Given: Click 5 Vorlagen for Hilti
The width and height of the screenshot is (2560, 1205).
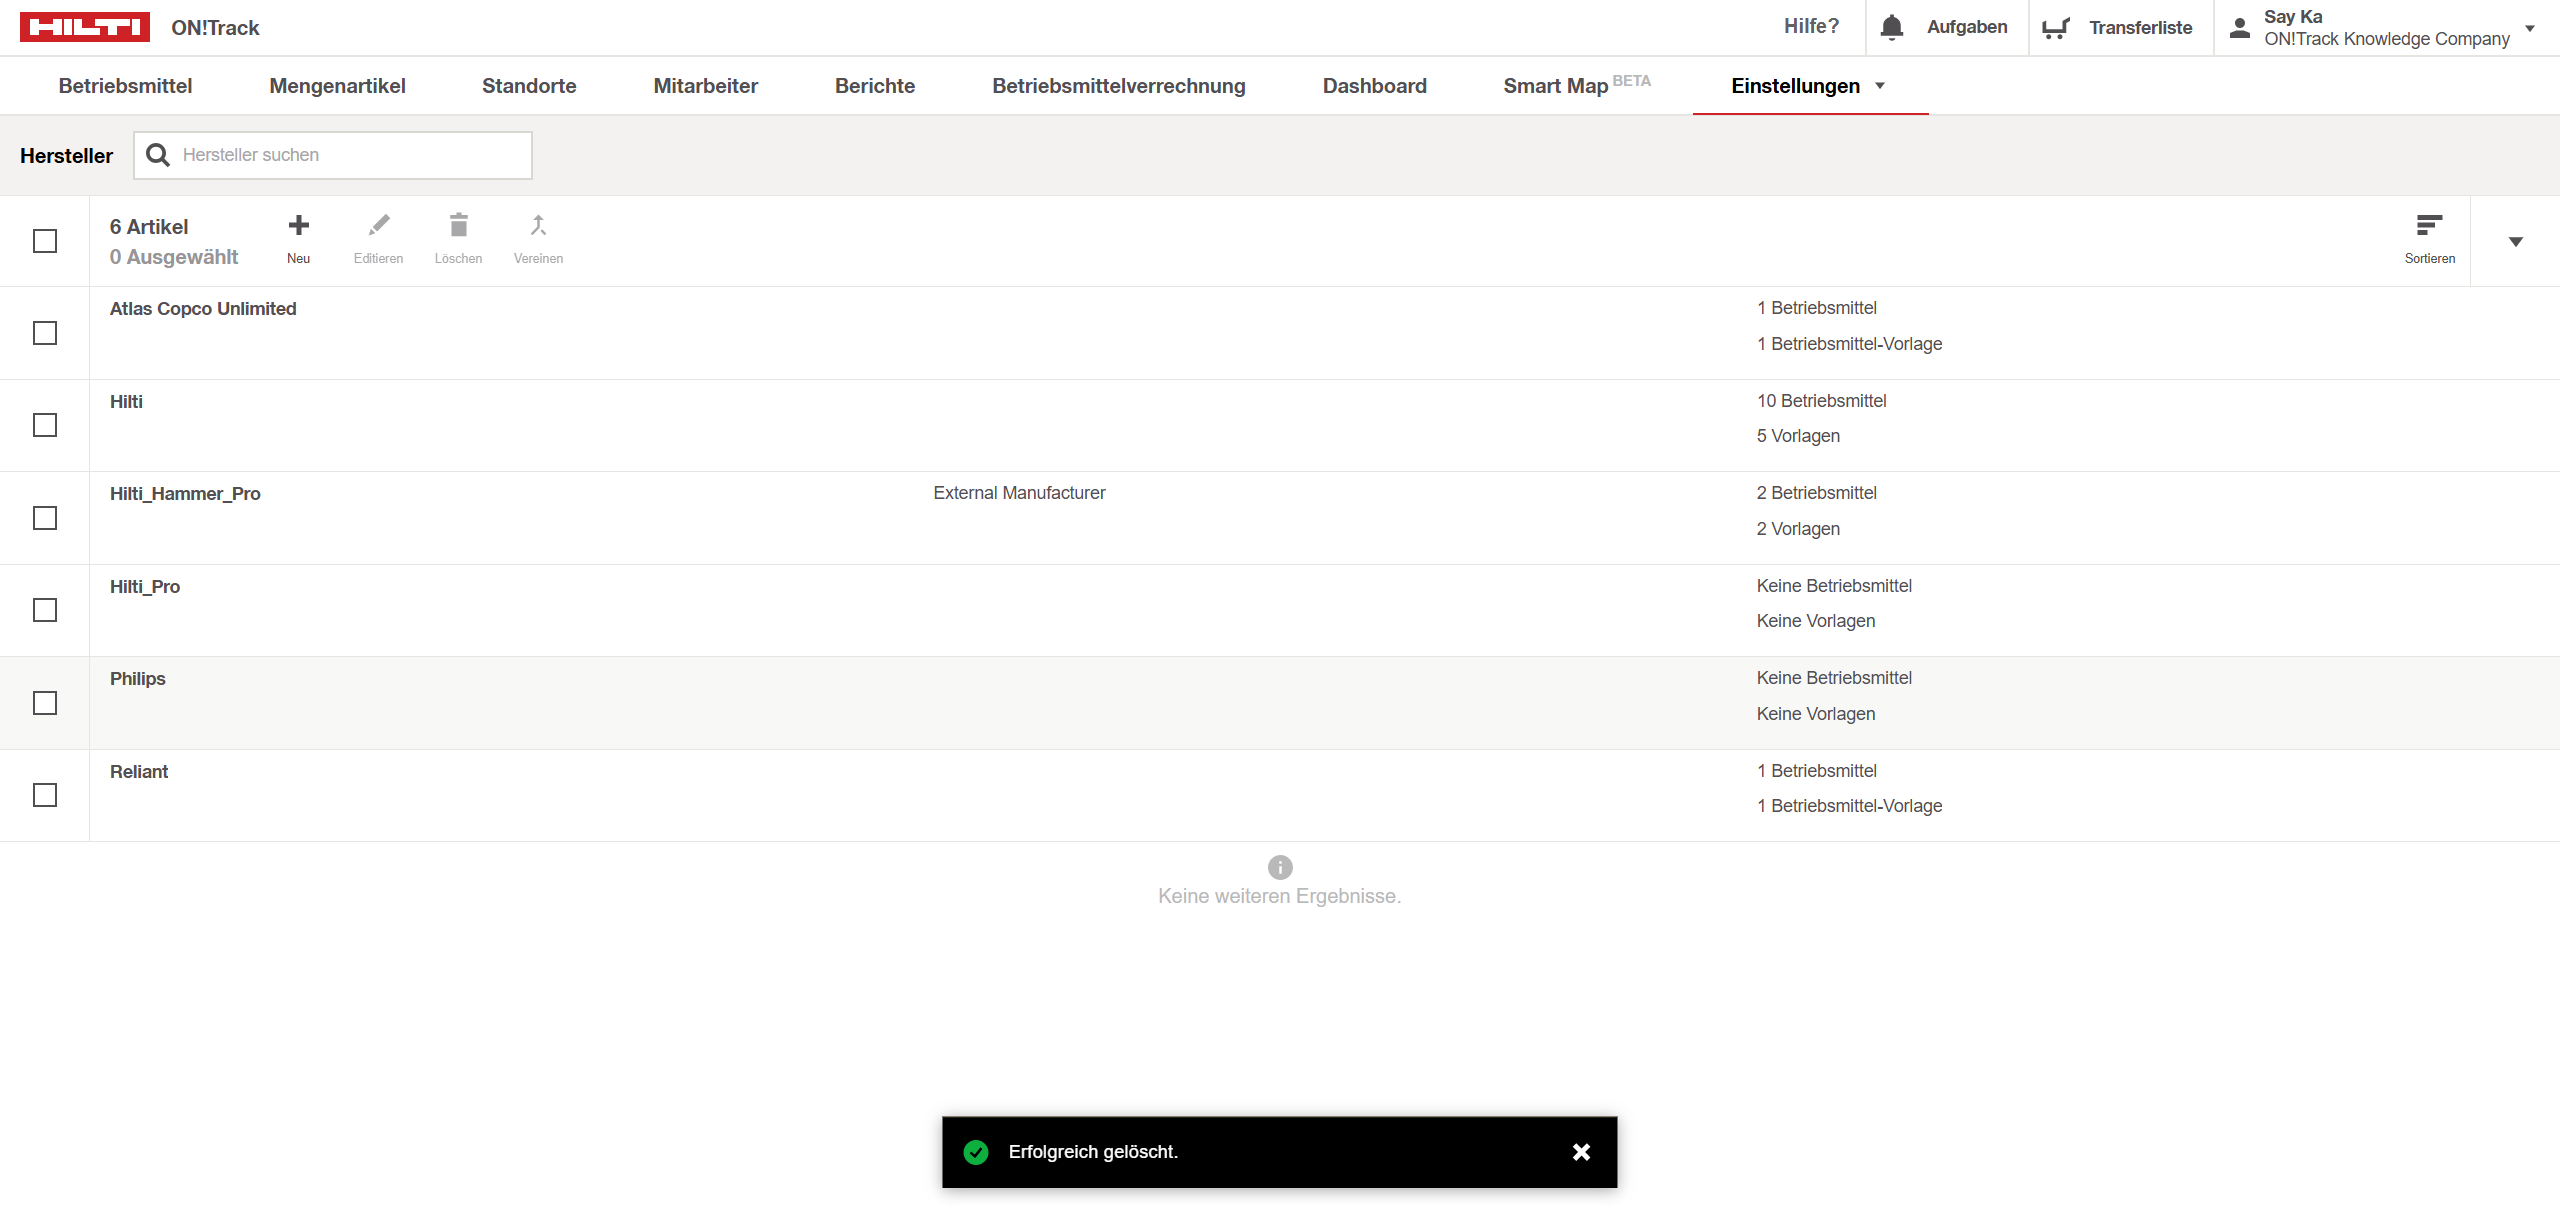Looking at the screenshot, I should [1798, 436].
